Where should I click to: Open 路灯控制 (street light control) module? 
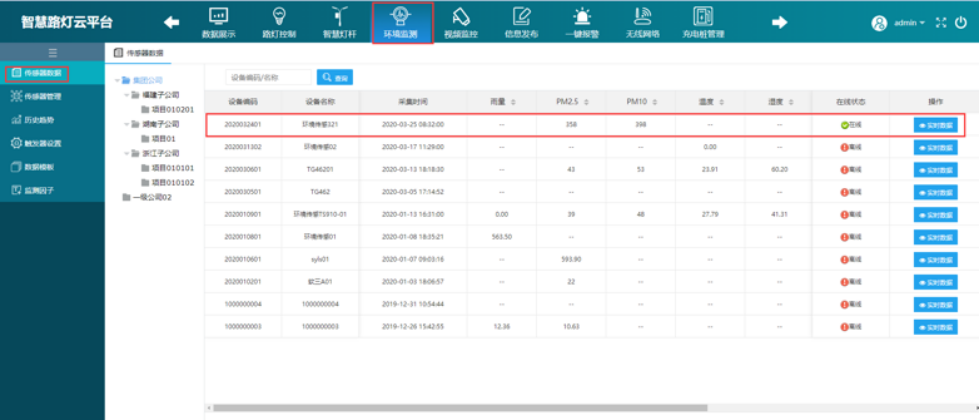click(278, 22)
